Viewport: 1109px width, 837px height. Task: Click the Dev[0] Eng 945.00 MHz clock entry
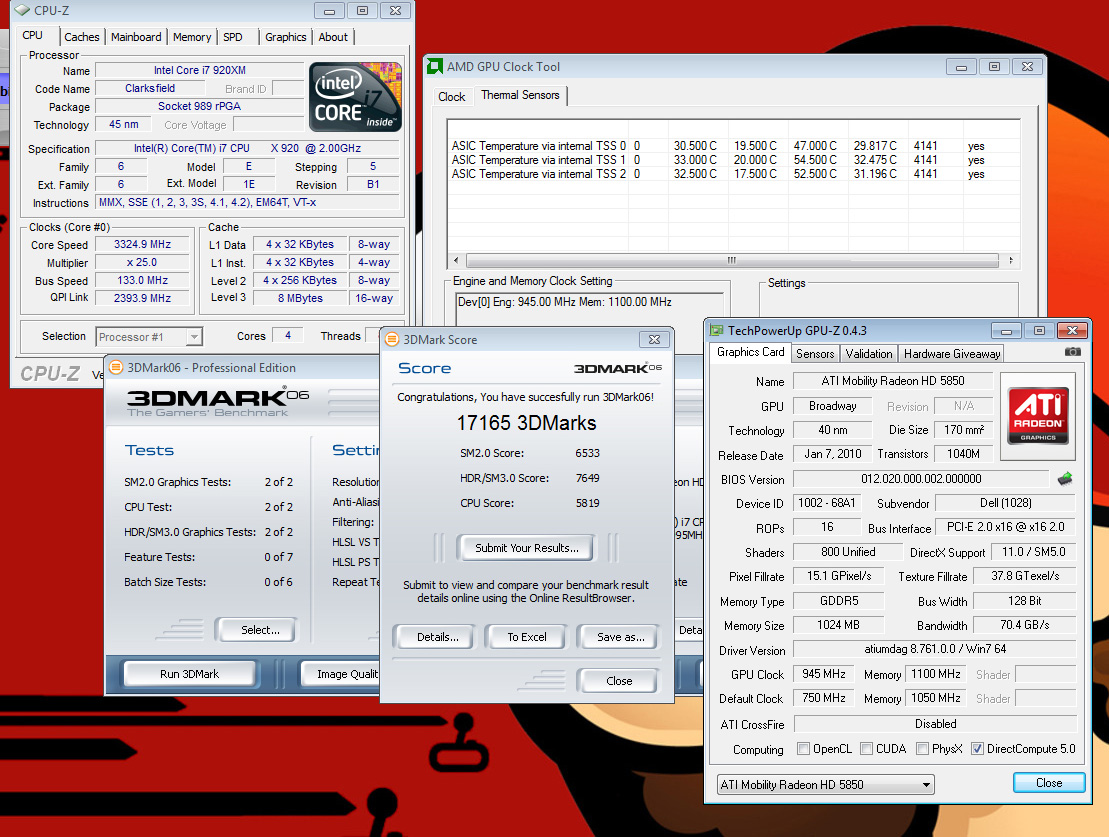(x=564, y=302)
